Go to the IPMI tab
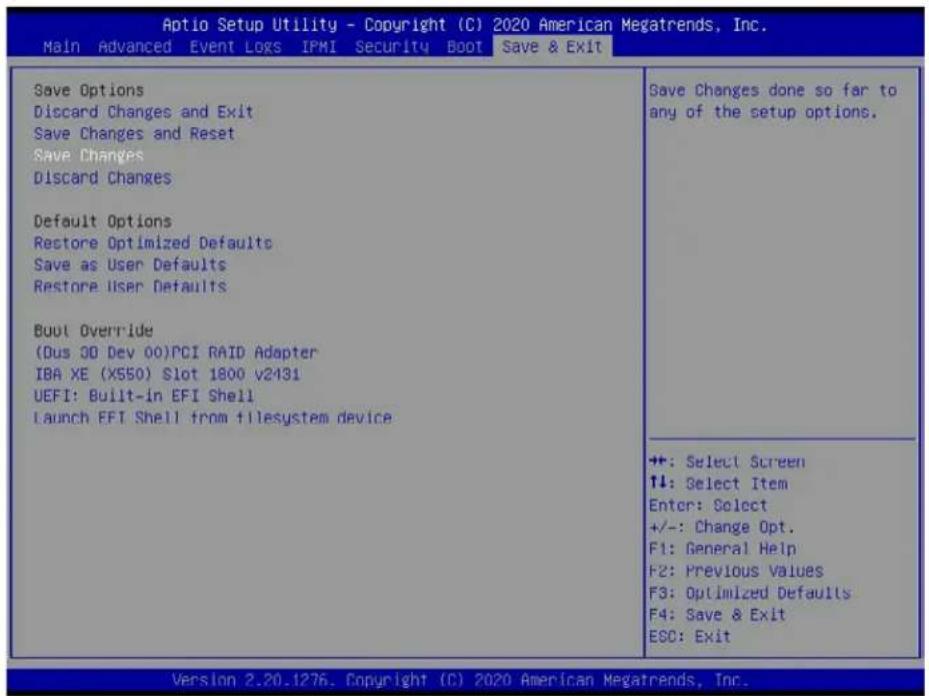 319,47
